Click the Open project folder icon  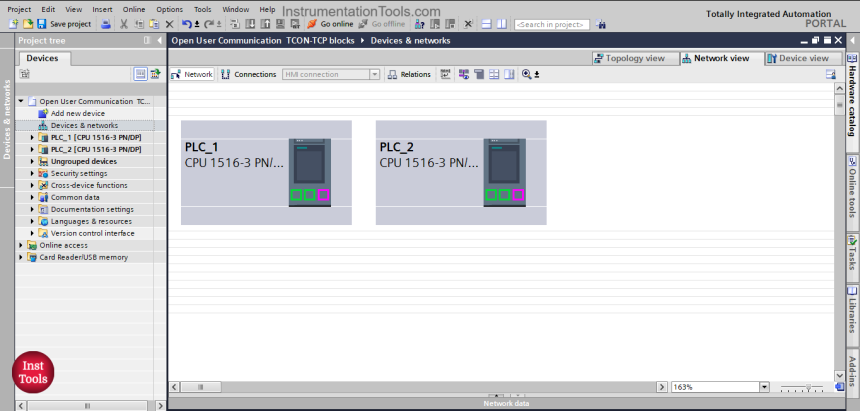tap(28, 24)
